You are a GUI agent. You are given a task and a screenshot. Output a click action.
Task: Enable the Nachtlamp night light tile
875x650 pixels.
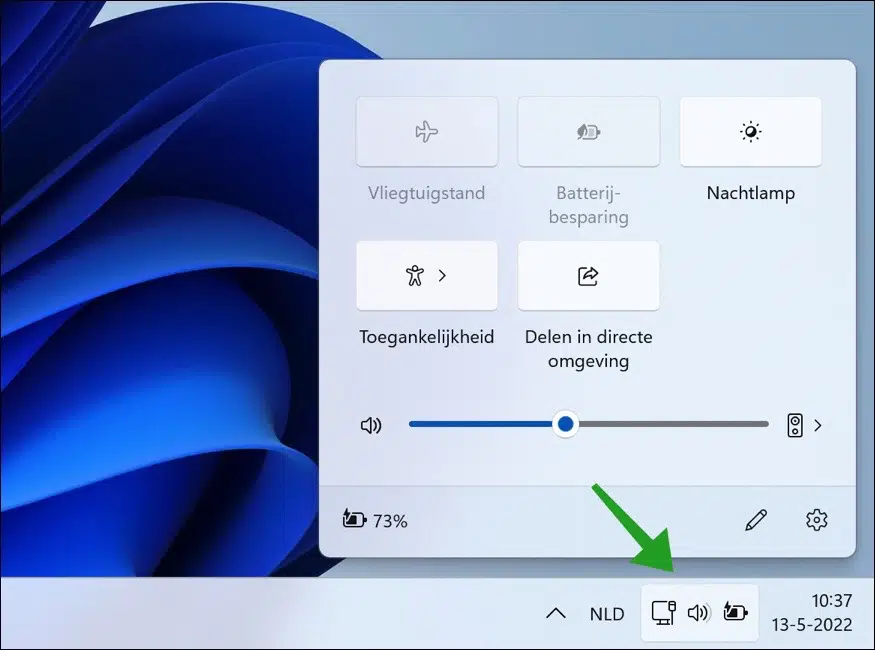click(x=751, y=132)
